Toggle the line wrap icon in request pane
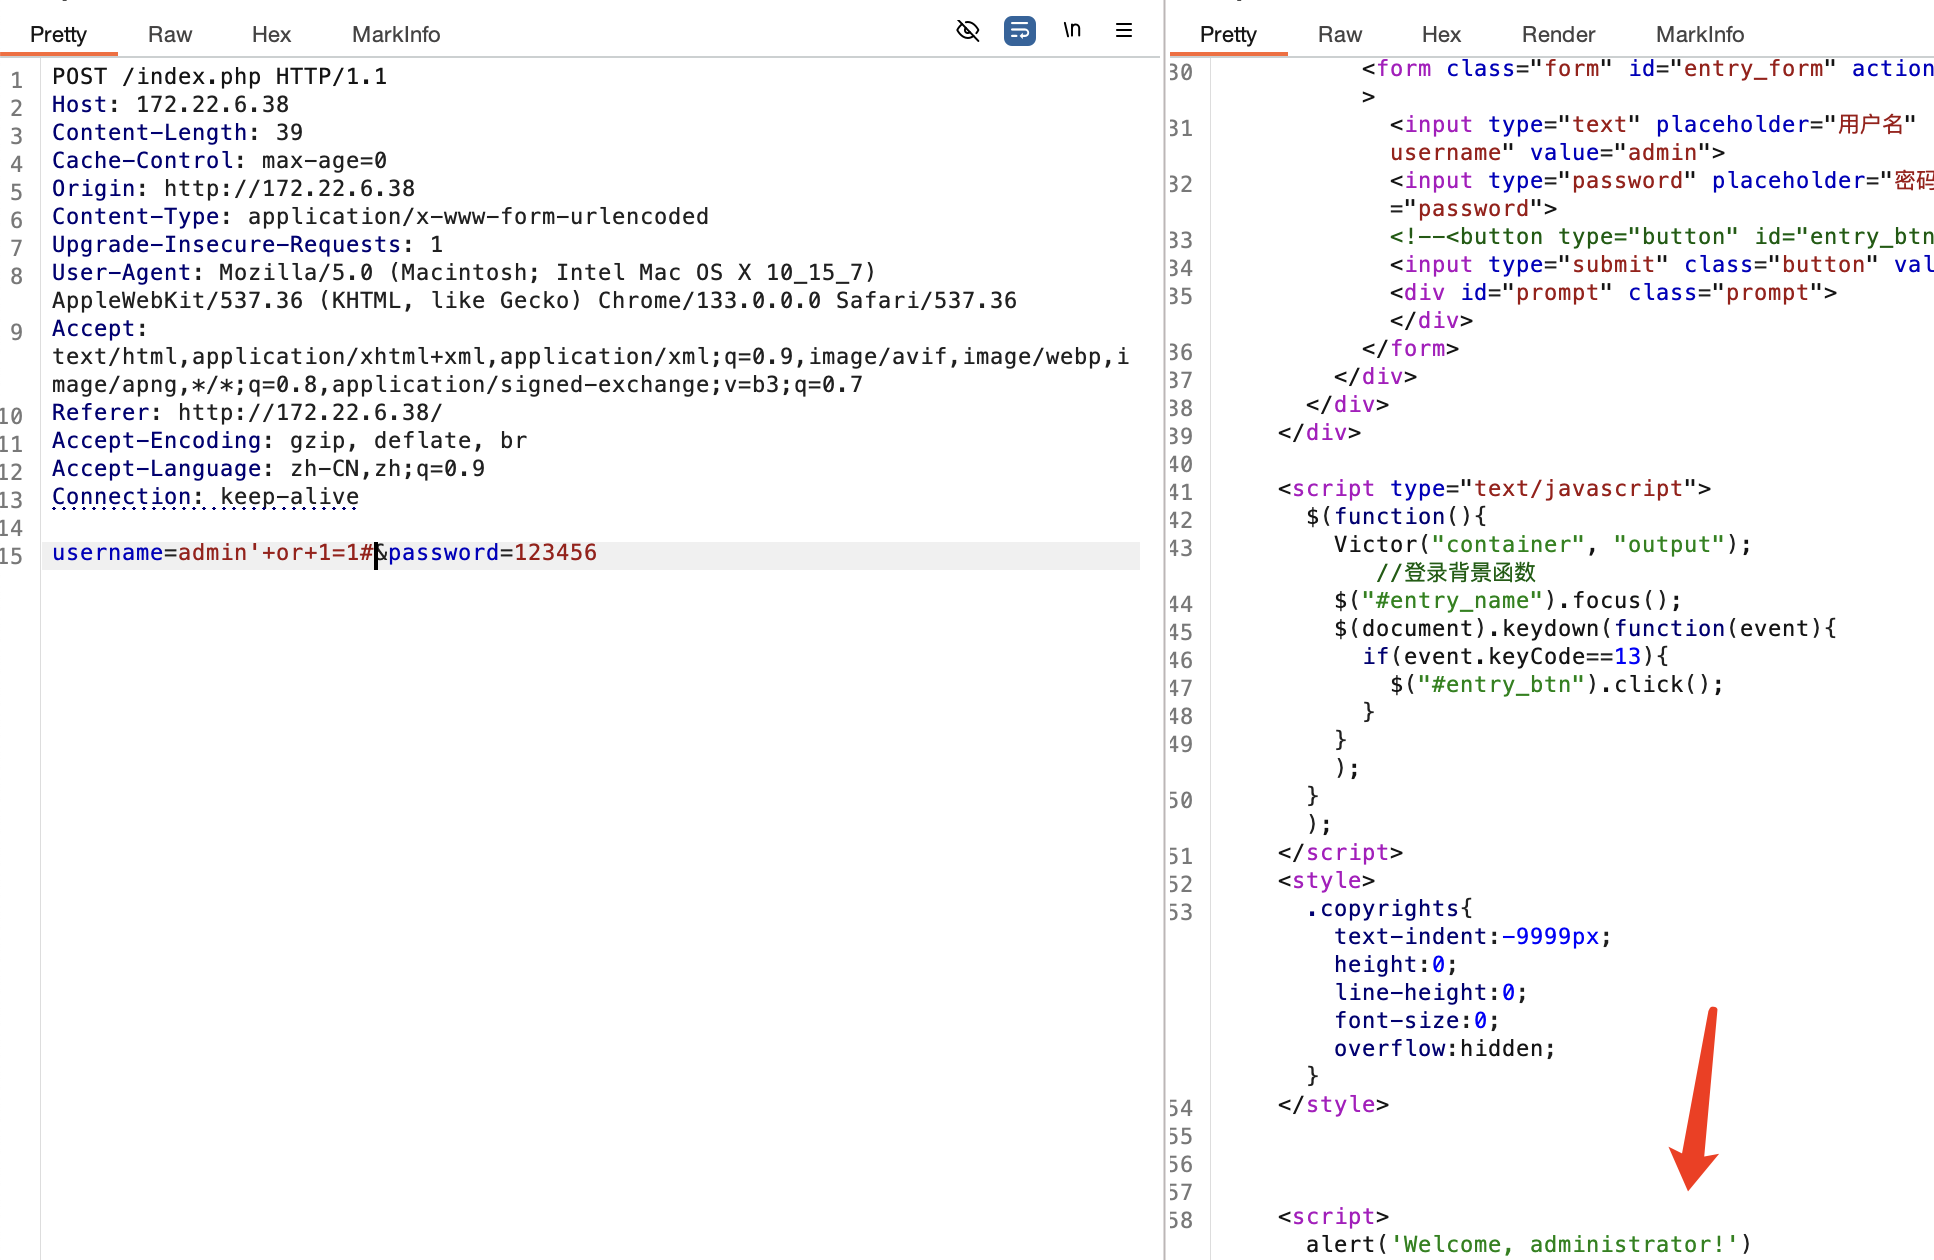 pyautogui.click(x=1019, y=30)
